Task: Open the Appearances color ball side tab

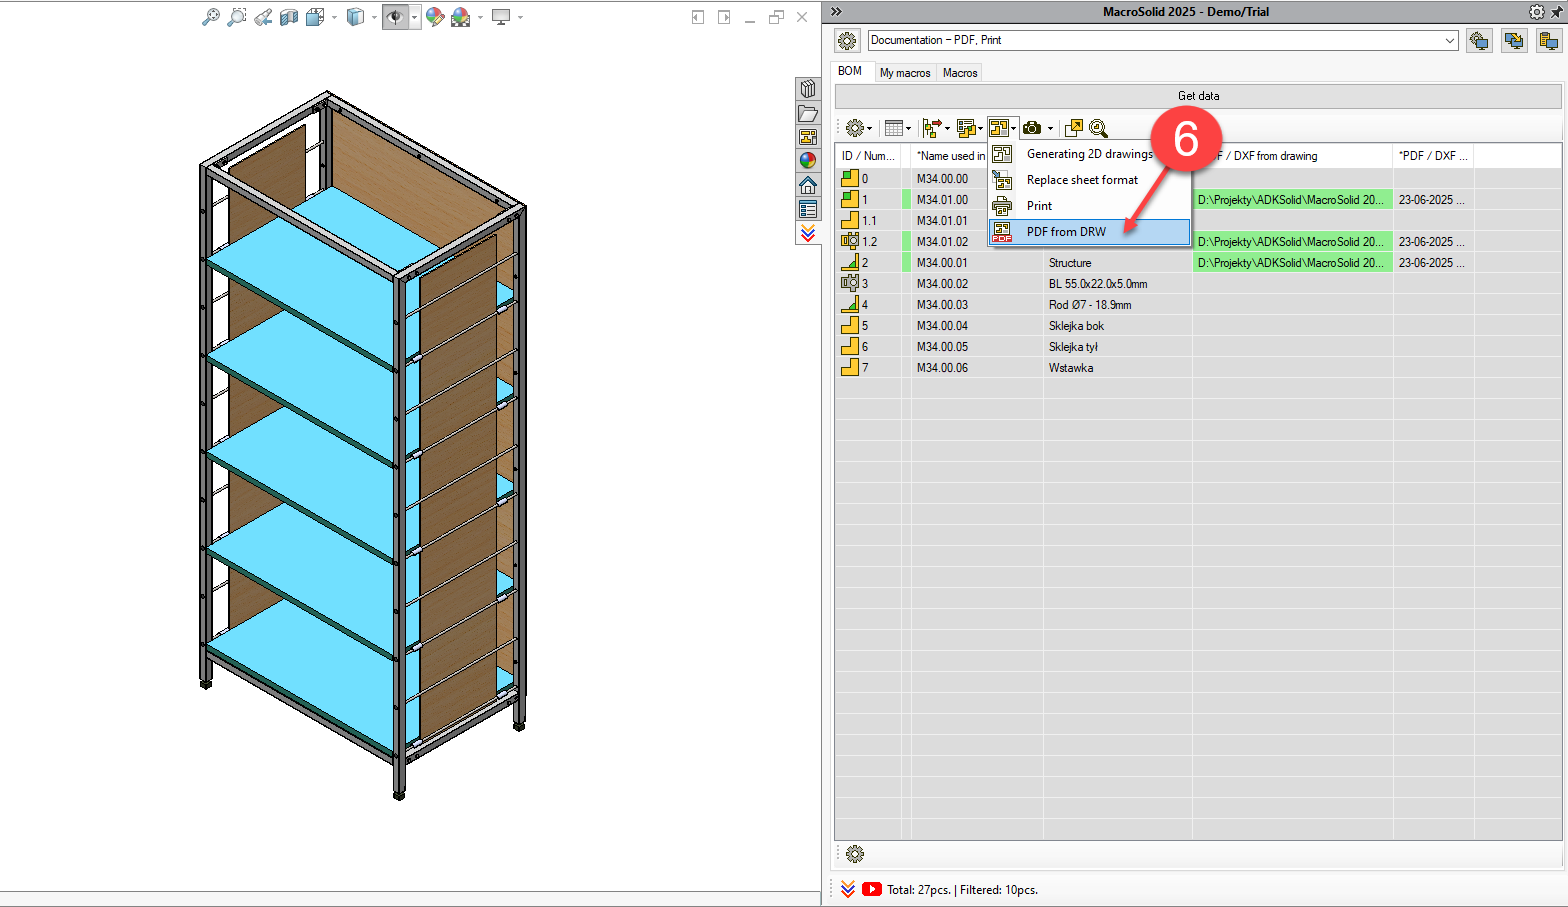Action: click(x=808, y=161)
